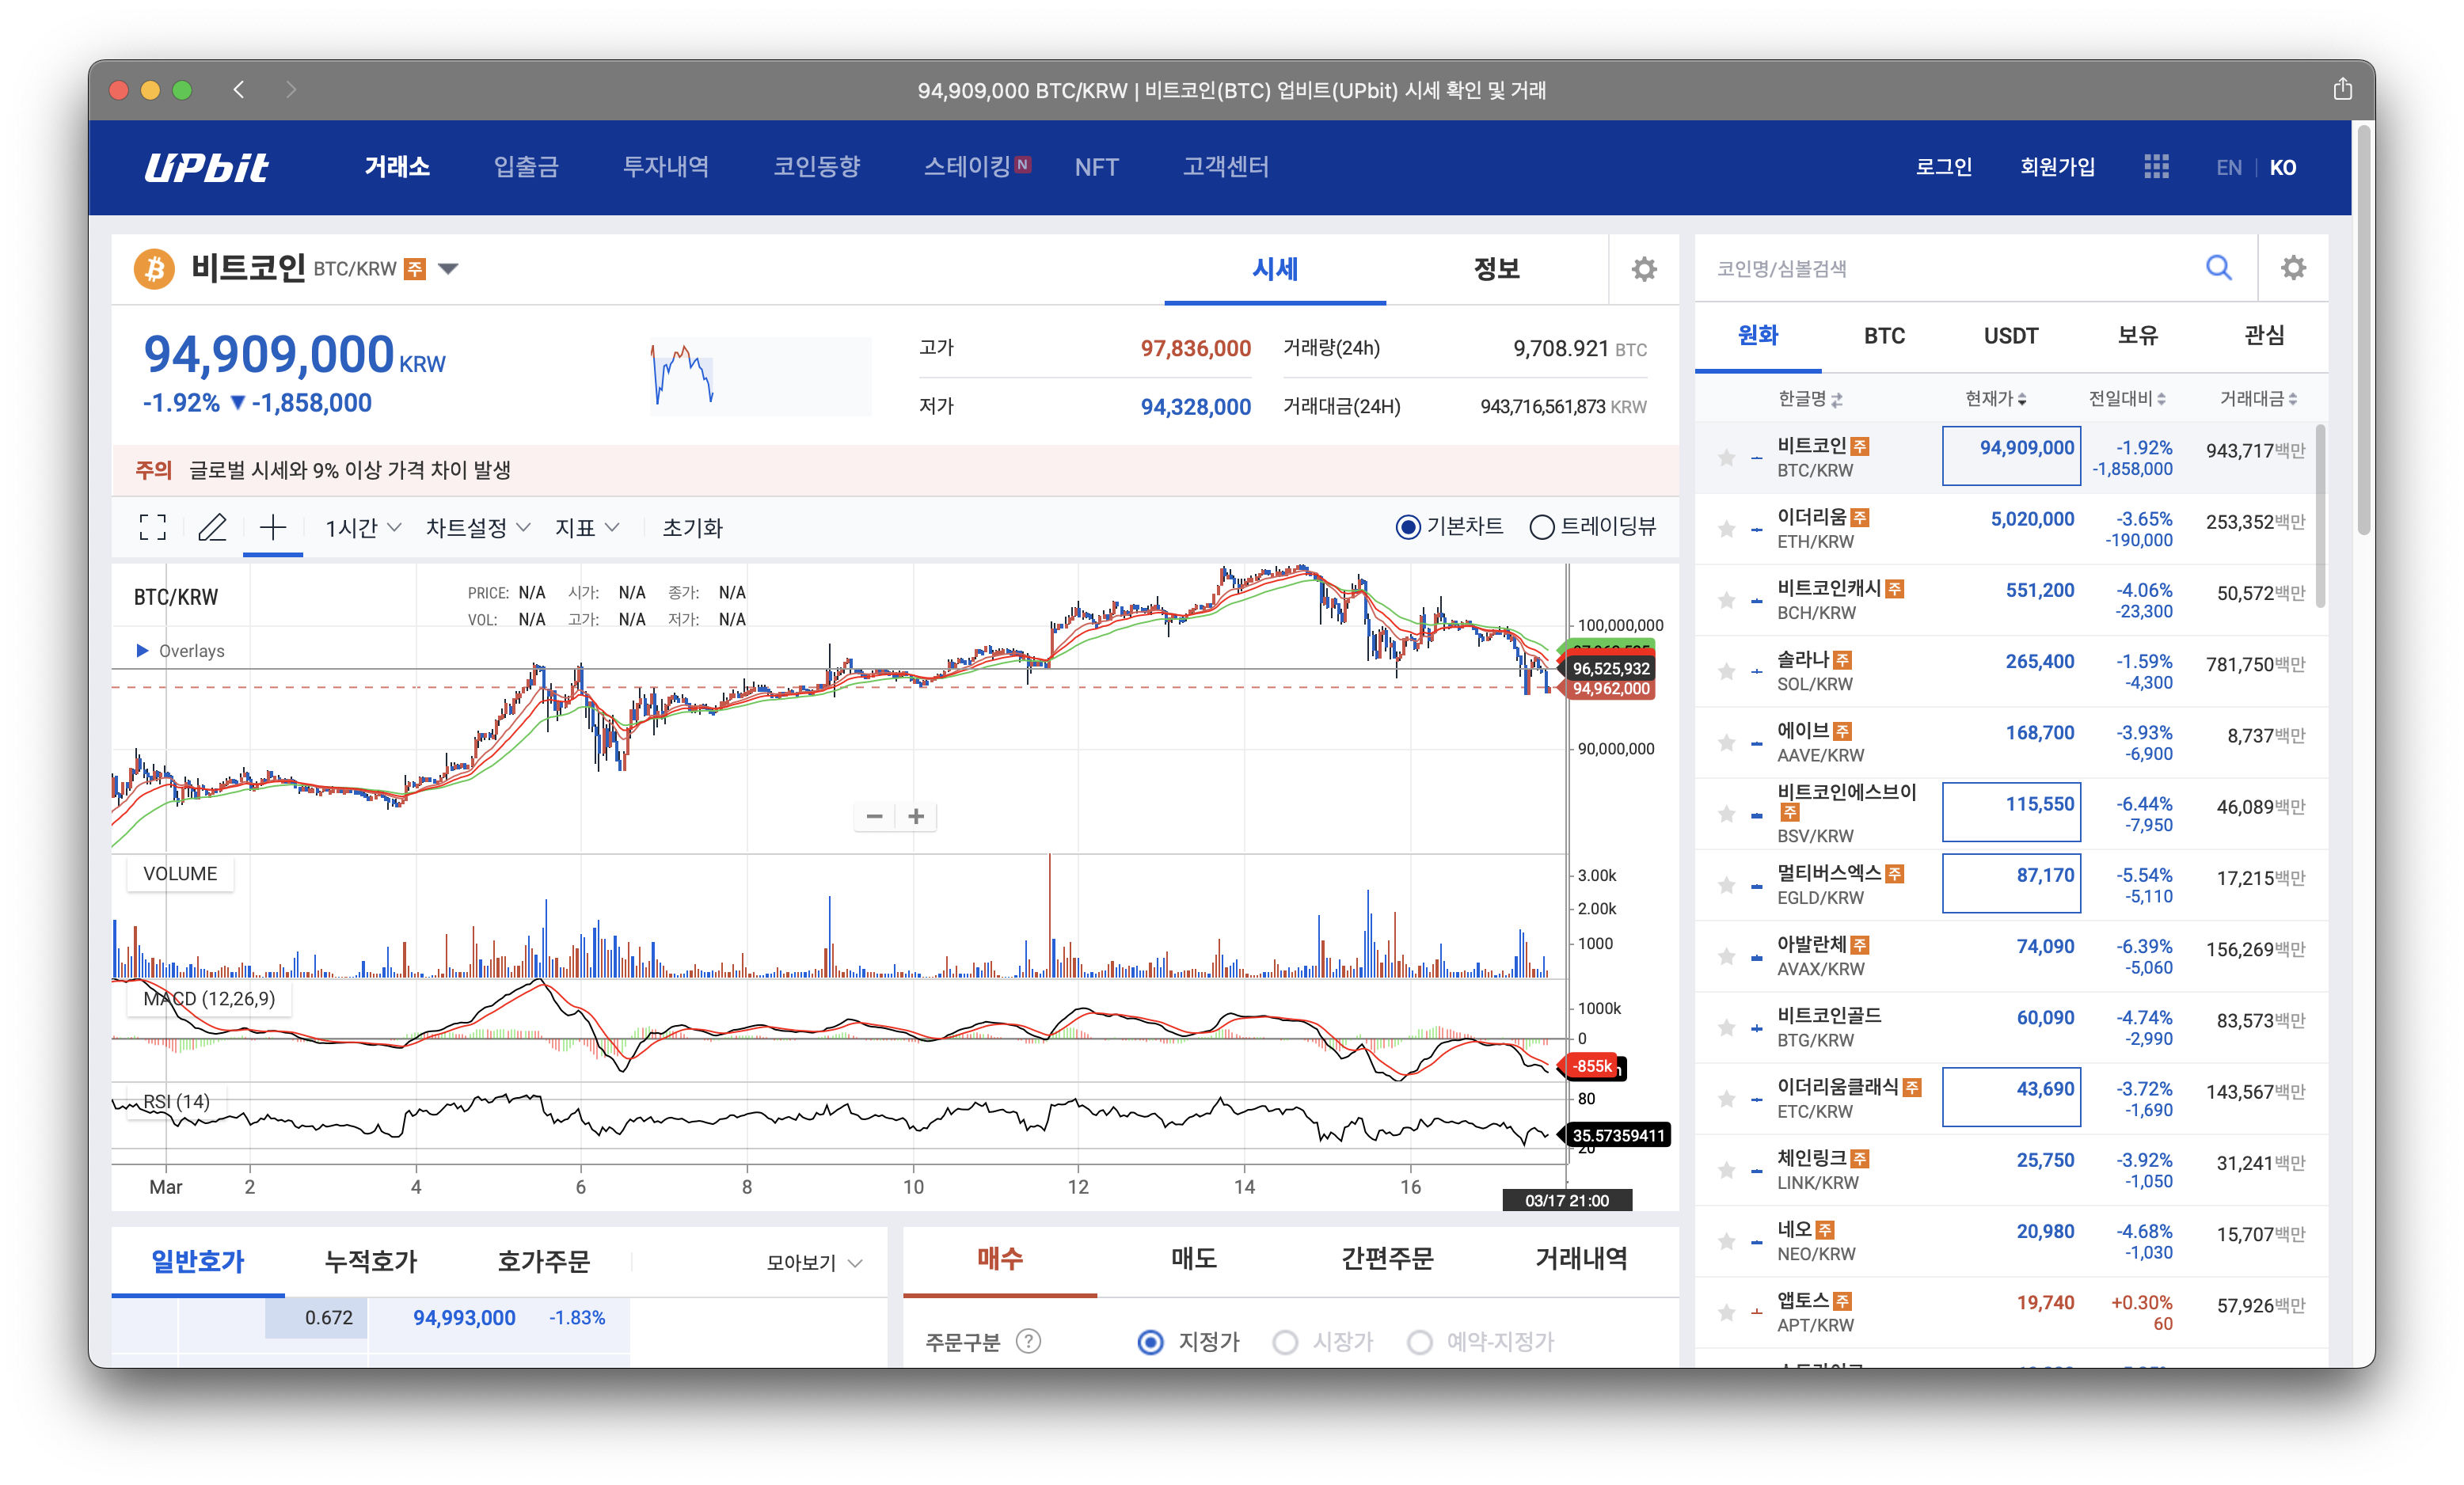Image resolution: width=2464 pixels, height=1485 pixels.
Task: Star the 에이브 row
Action: pyautogui.click(x=1726, y=743)
